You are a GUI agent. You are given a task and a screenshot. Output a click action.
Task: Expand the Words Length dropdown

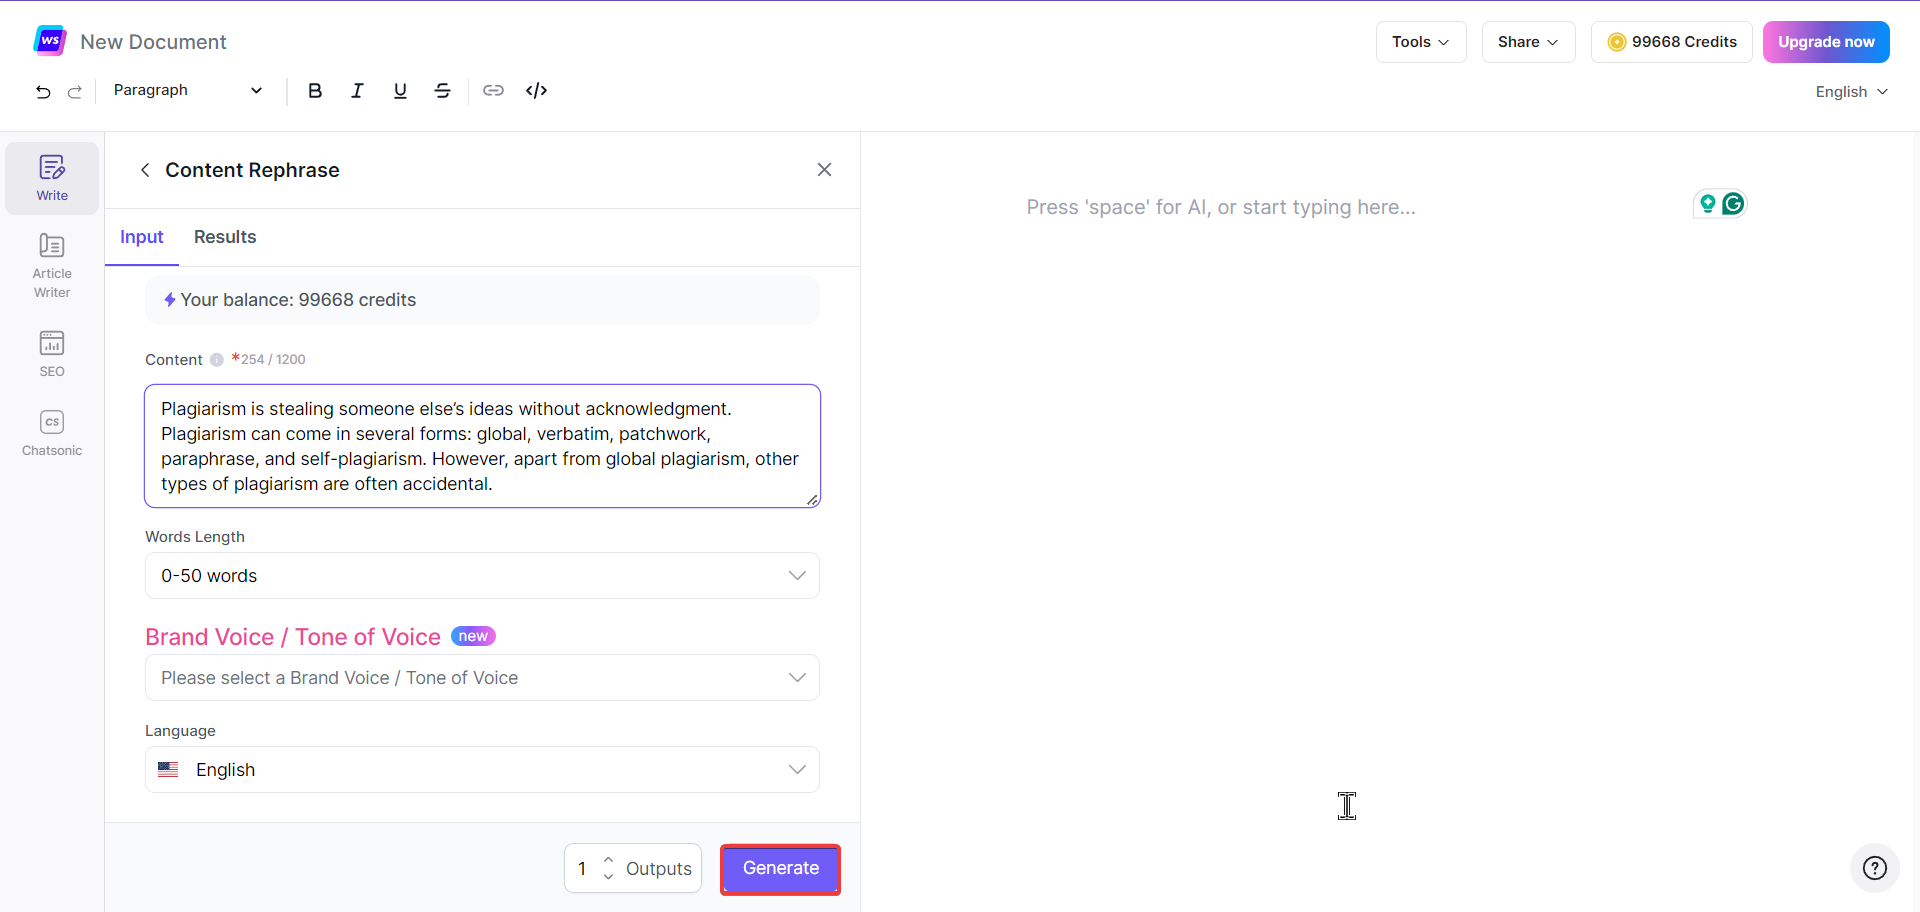tap(482, 576)
